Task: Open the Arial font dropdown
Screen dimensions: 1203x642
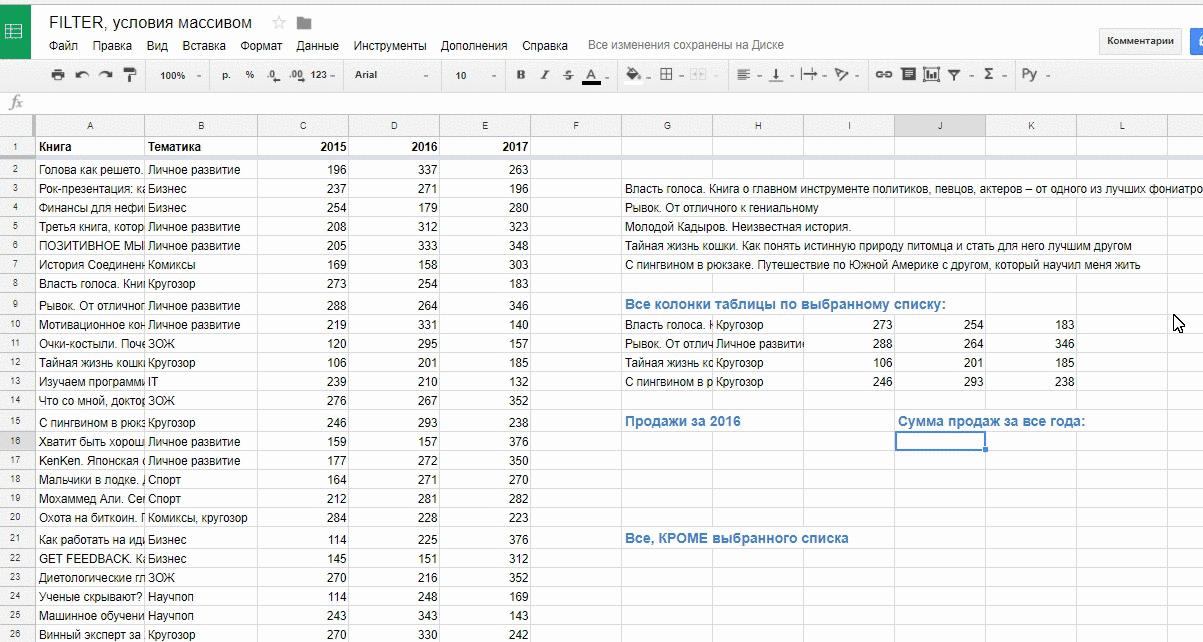Action: pyautogui.click(x=392, y=75)
